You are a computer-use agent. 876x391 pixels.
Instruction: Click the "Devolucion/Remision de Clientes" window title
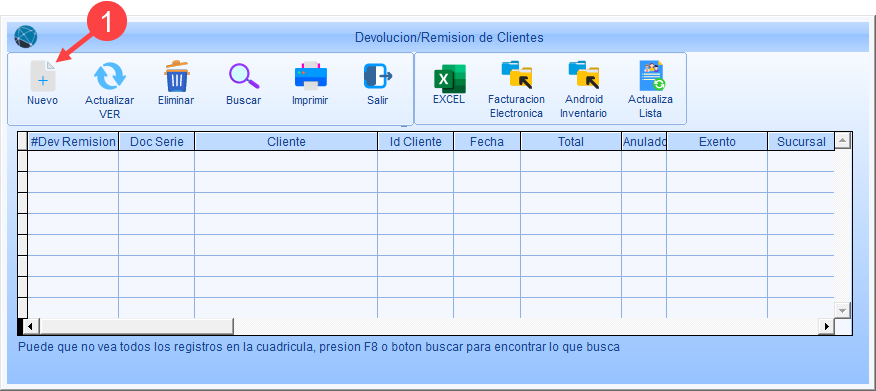[x=449, y=37]
